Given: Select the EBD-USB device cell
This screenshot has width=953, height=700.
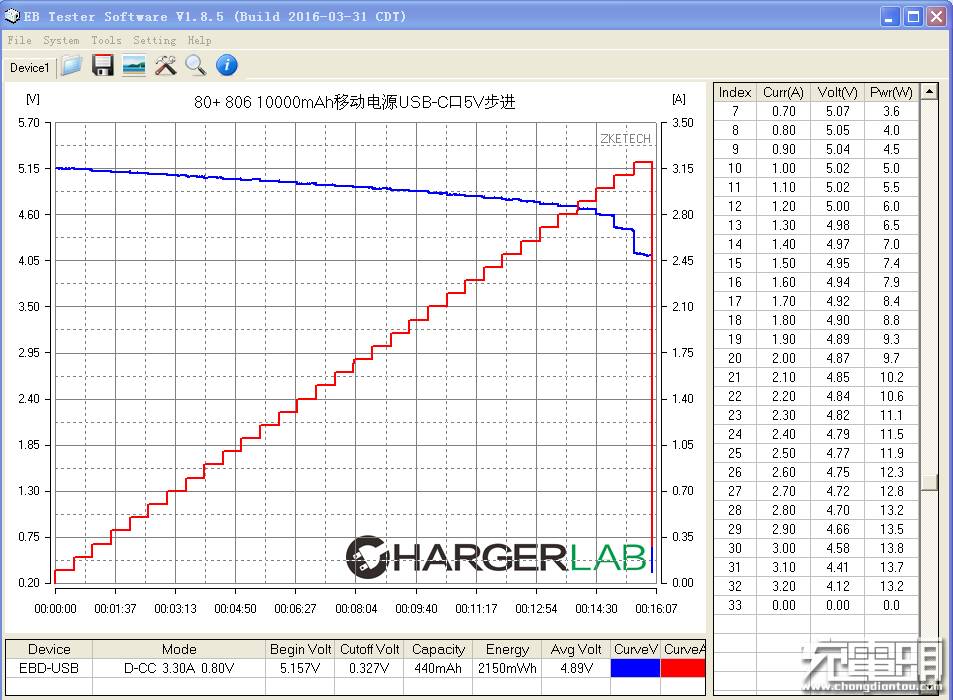Looking at the screenshot, I should point(49,668).
